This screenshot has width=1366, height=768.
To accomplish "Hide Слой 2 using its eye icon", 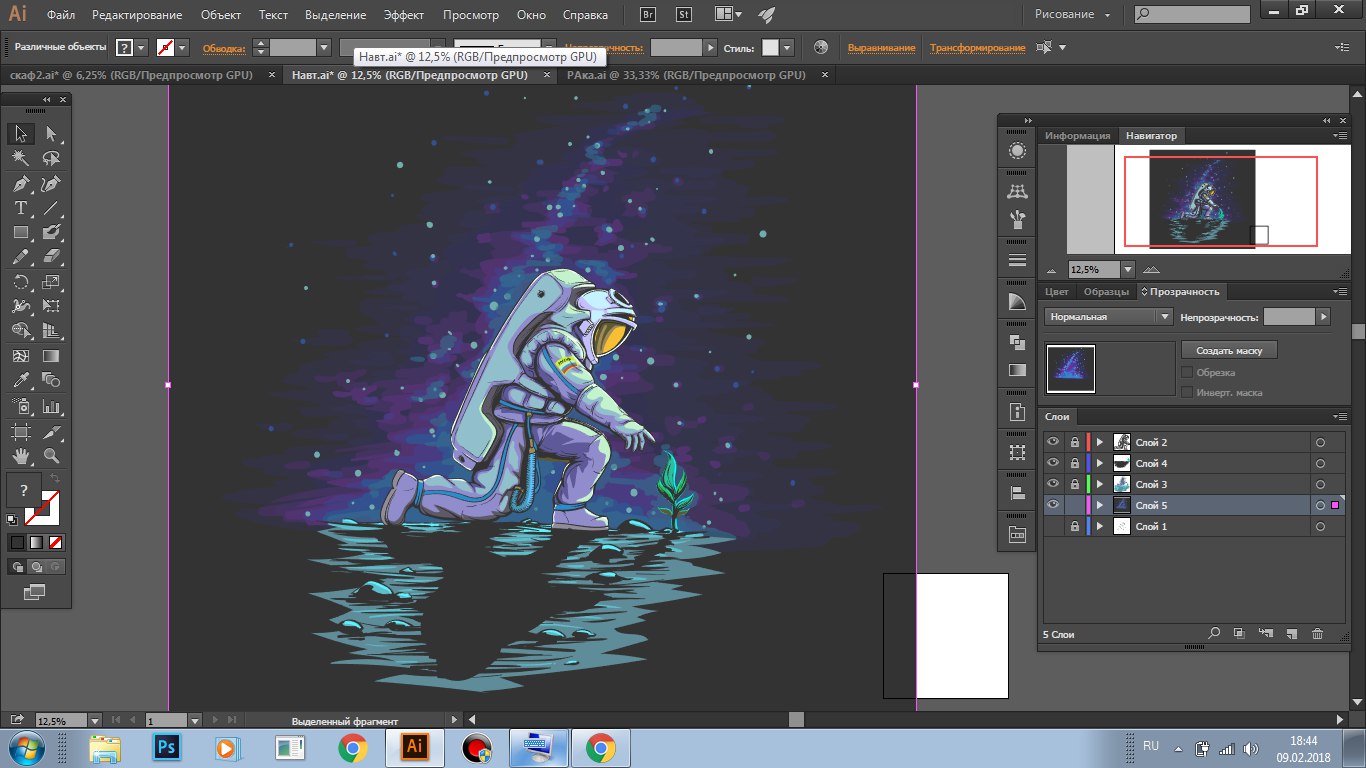I will 1053,442.
